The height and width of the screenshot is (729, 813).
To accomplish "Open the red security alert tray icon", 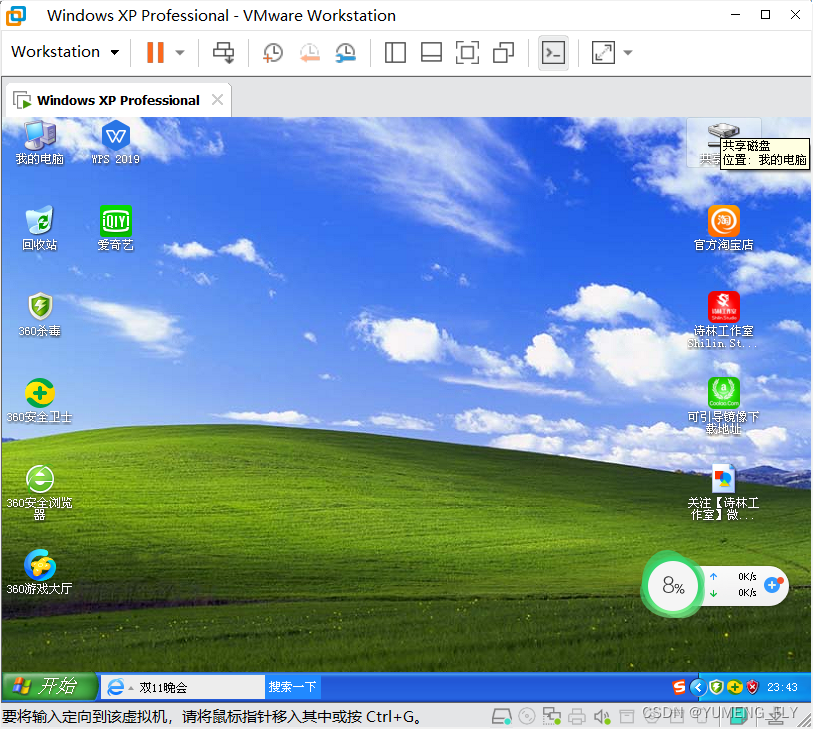I will tap(752, 688).
